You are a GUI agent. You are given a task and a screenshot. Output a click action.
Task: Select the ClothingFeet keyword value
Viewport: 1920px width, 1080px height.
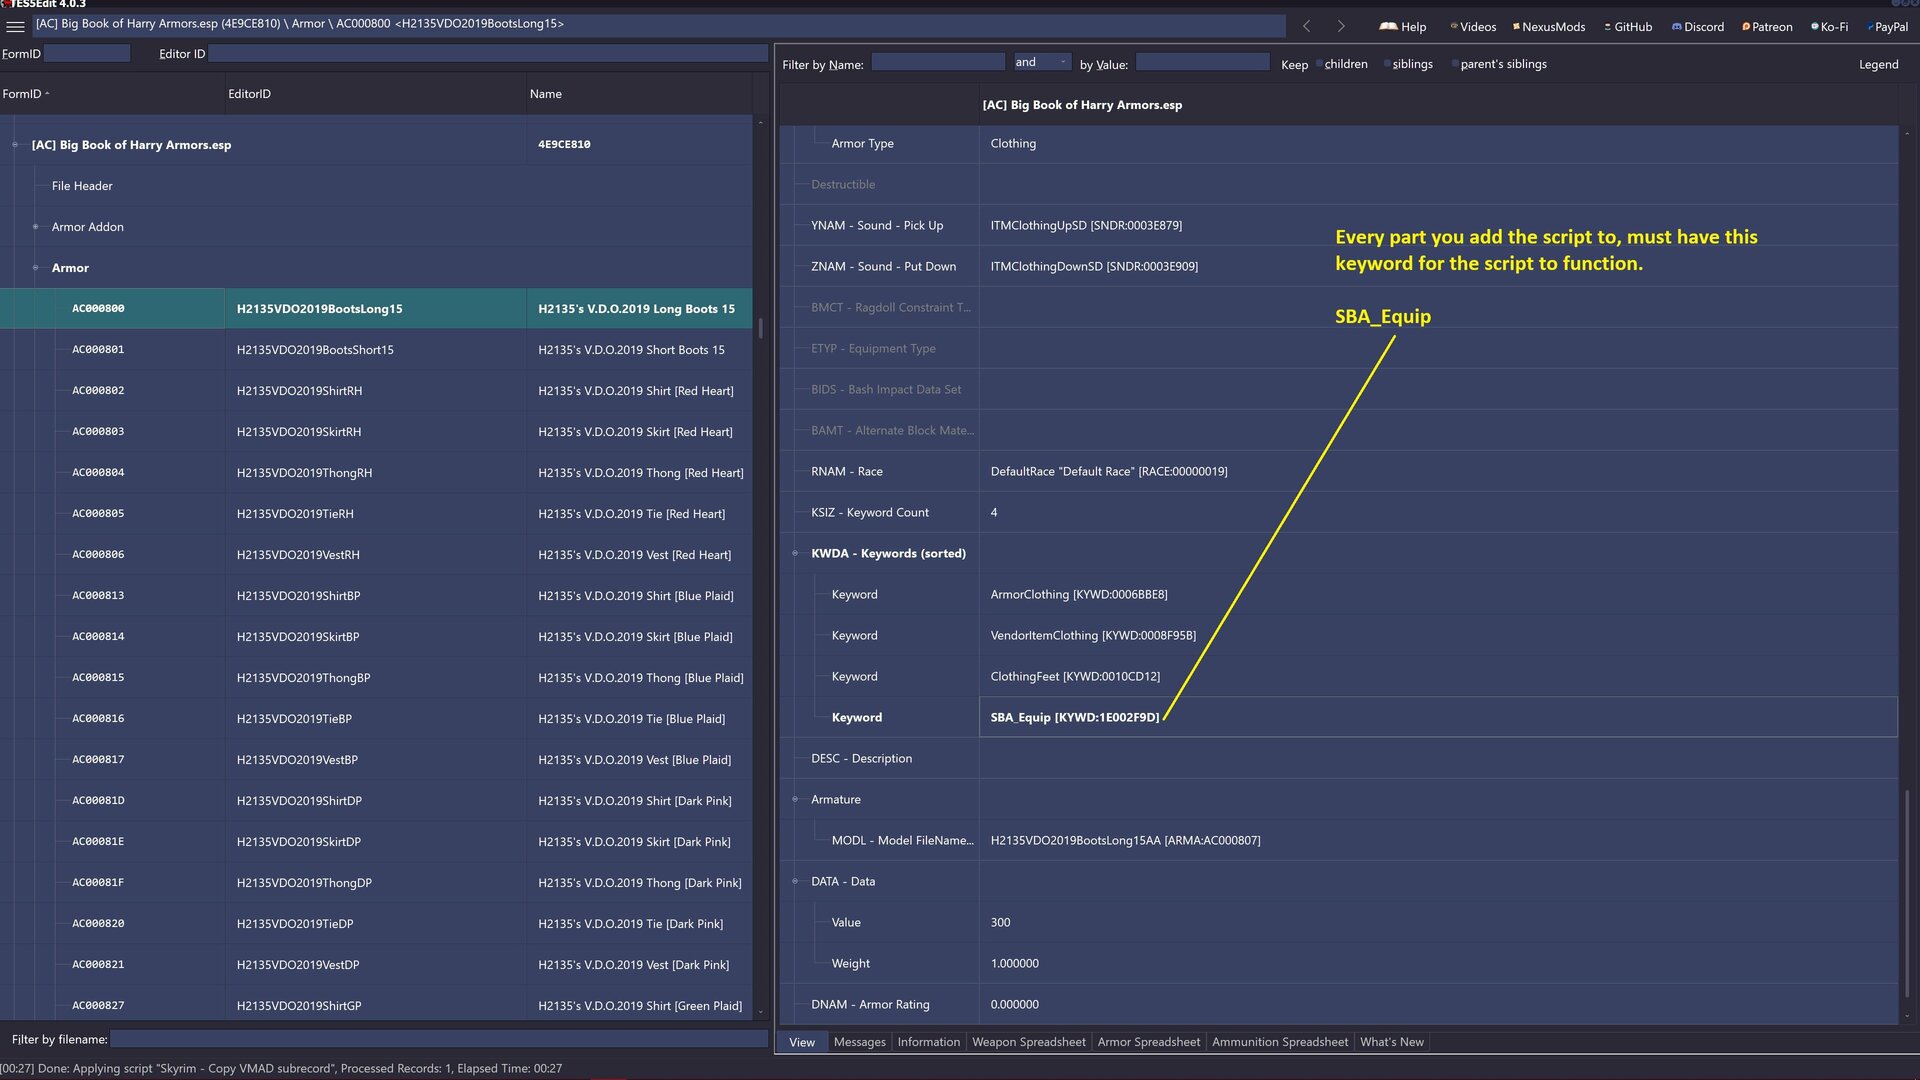1438,676
